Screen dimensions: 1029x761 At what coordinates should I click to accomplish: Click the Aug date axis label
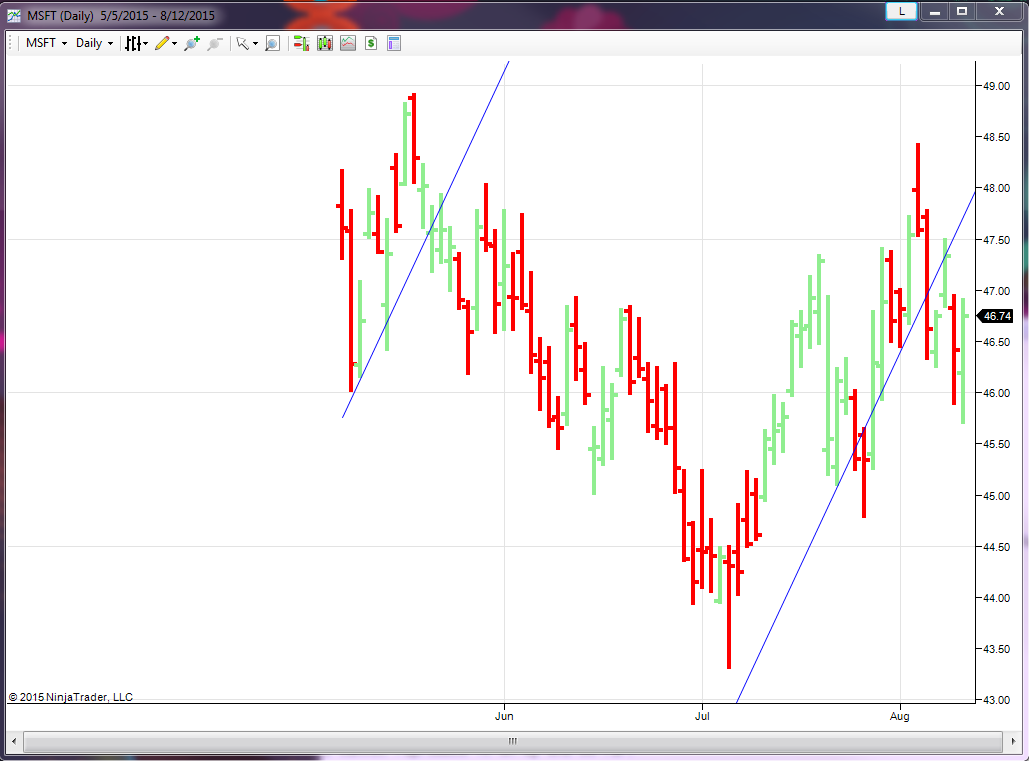900,716
